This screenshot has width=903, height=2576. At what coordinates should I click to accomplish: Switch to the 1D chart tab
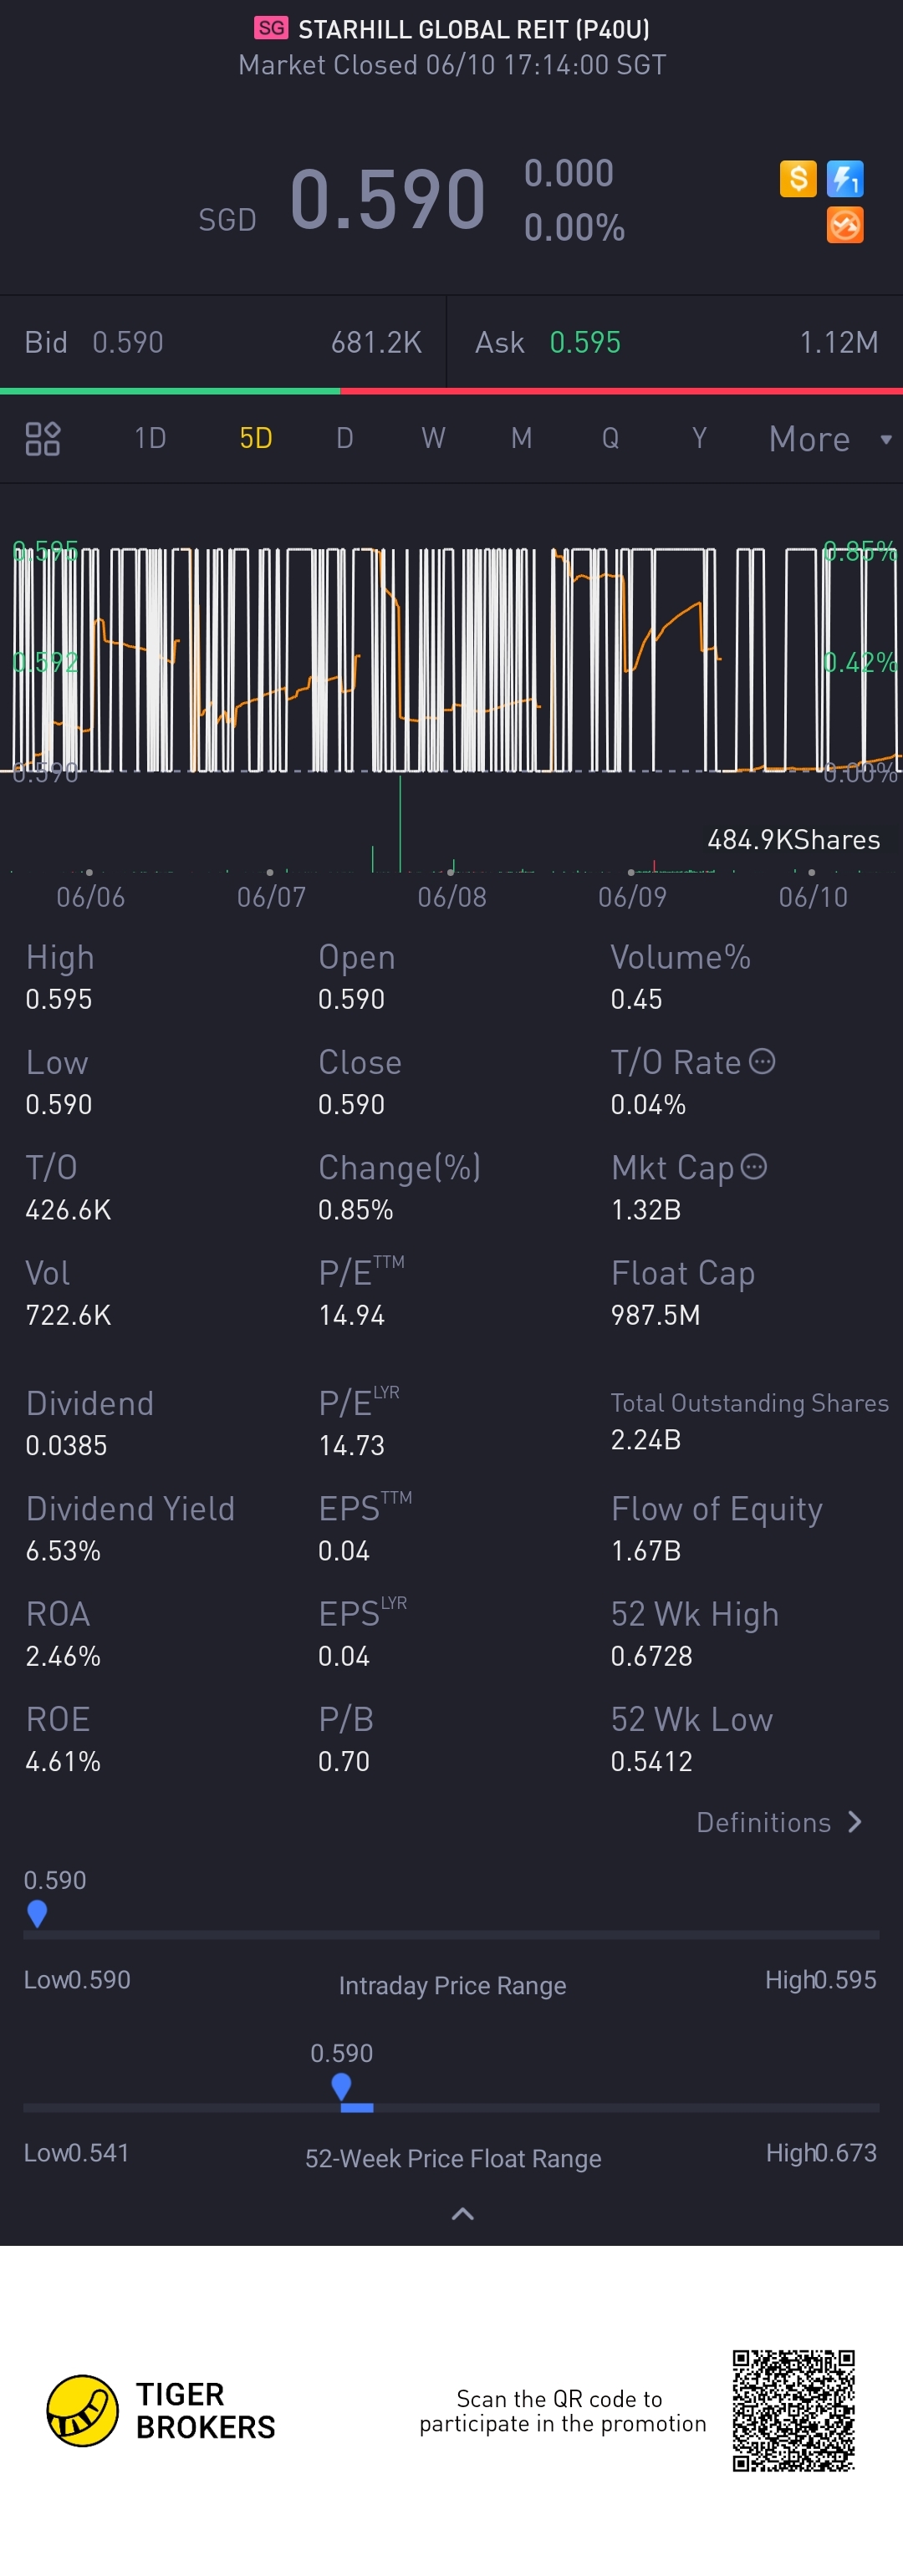(150, 439)
